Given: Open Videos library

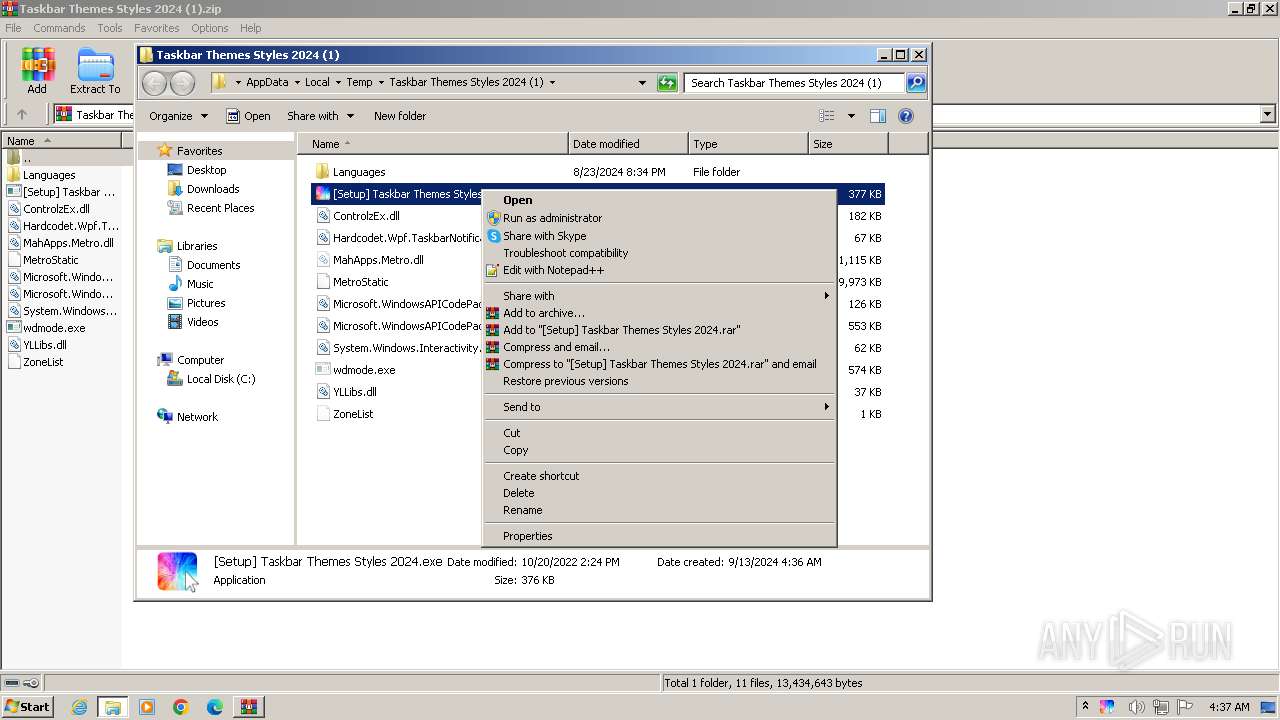Looking at the screenshot, I should coord(202,322).
